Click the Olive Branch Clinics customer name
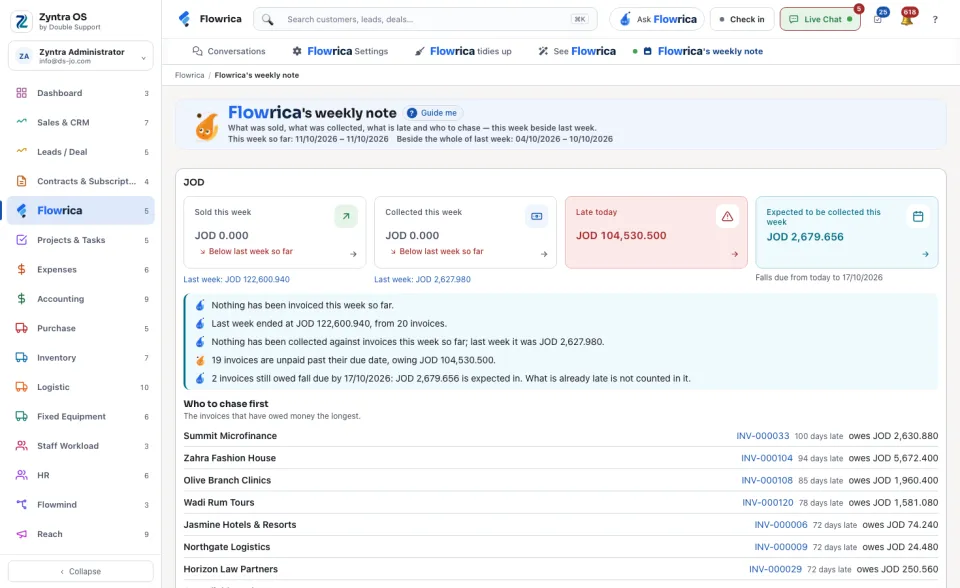This screenshot has width=960, height=588. [227, 481]
